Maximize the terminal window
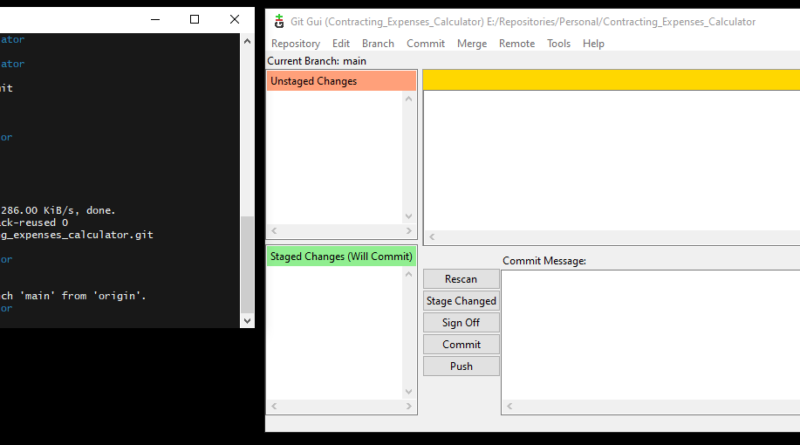The height and width of the screenshot is (445, 800). click(x=195, y=19)
